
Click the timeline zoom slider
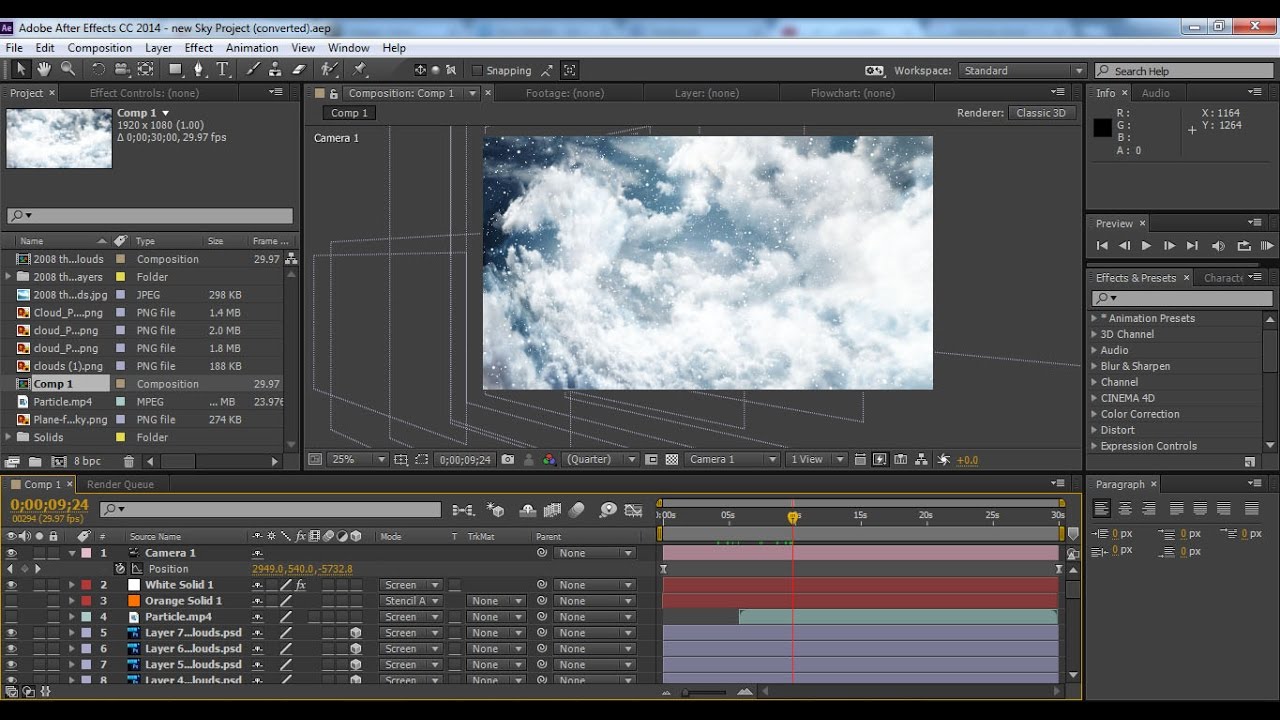click(705, 691)
